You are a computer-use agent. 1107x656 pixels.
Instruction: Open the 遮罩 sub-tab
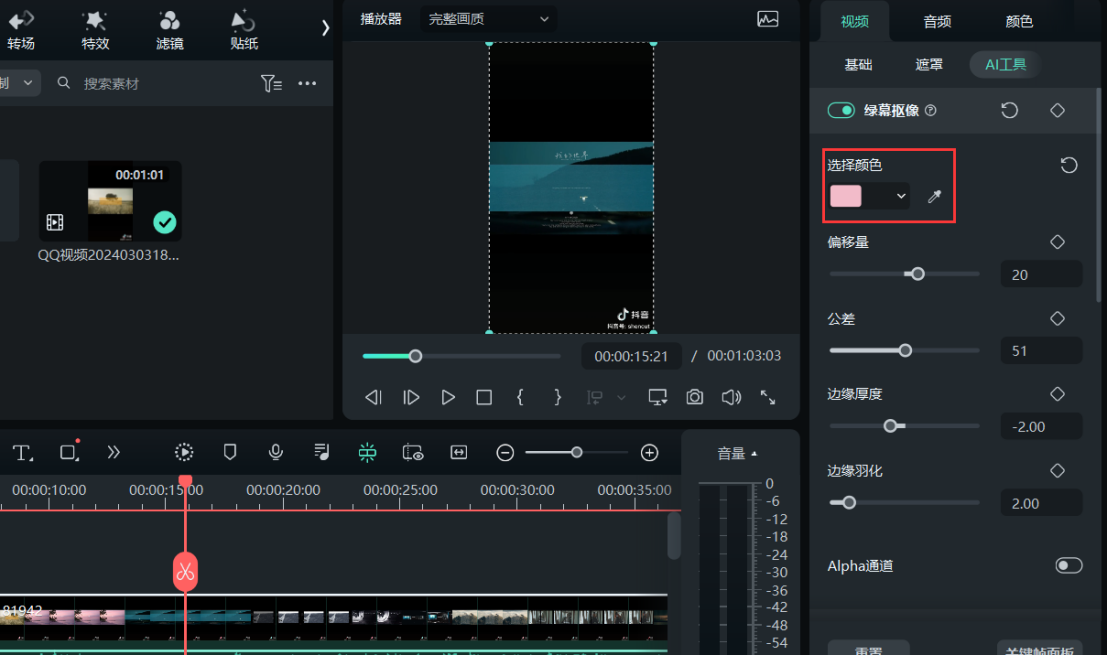929,65
